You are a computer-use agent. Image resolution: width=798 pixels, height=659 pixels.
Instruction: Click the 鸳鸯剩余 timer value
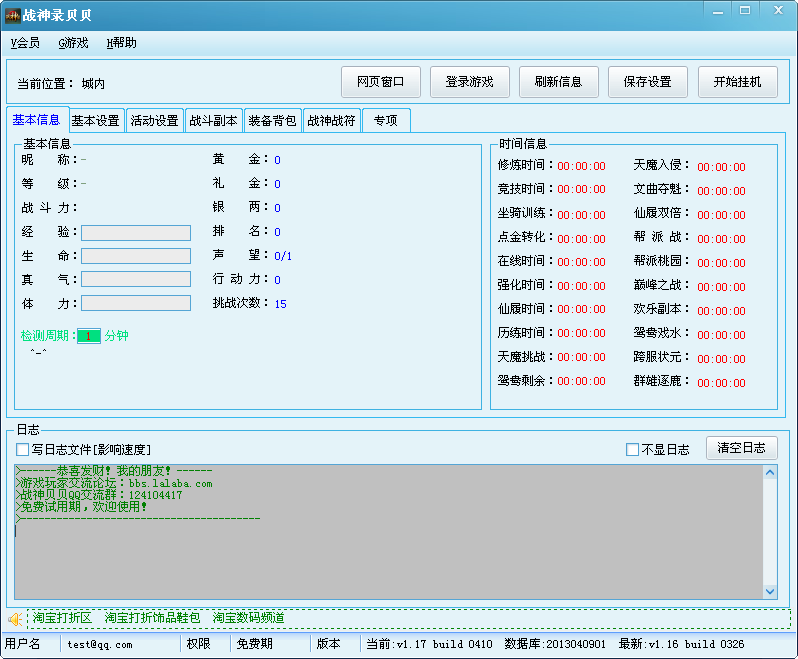[581, 382]
